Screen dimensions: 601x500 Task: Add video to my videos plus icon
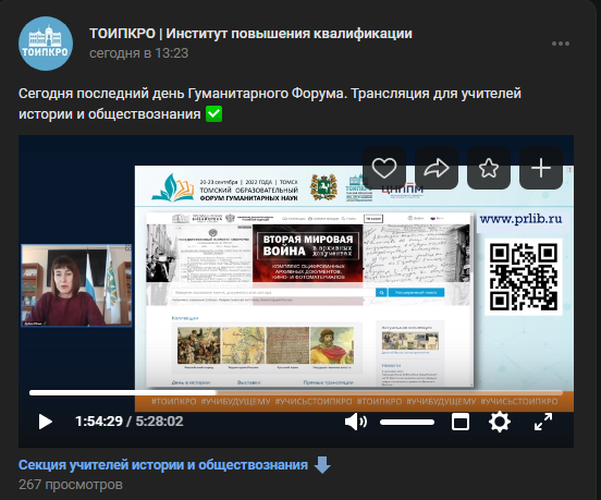541,168
